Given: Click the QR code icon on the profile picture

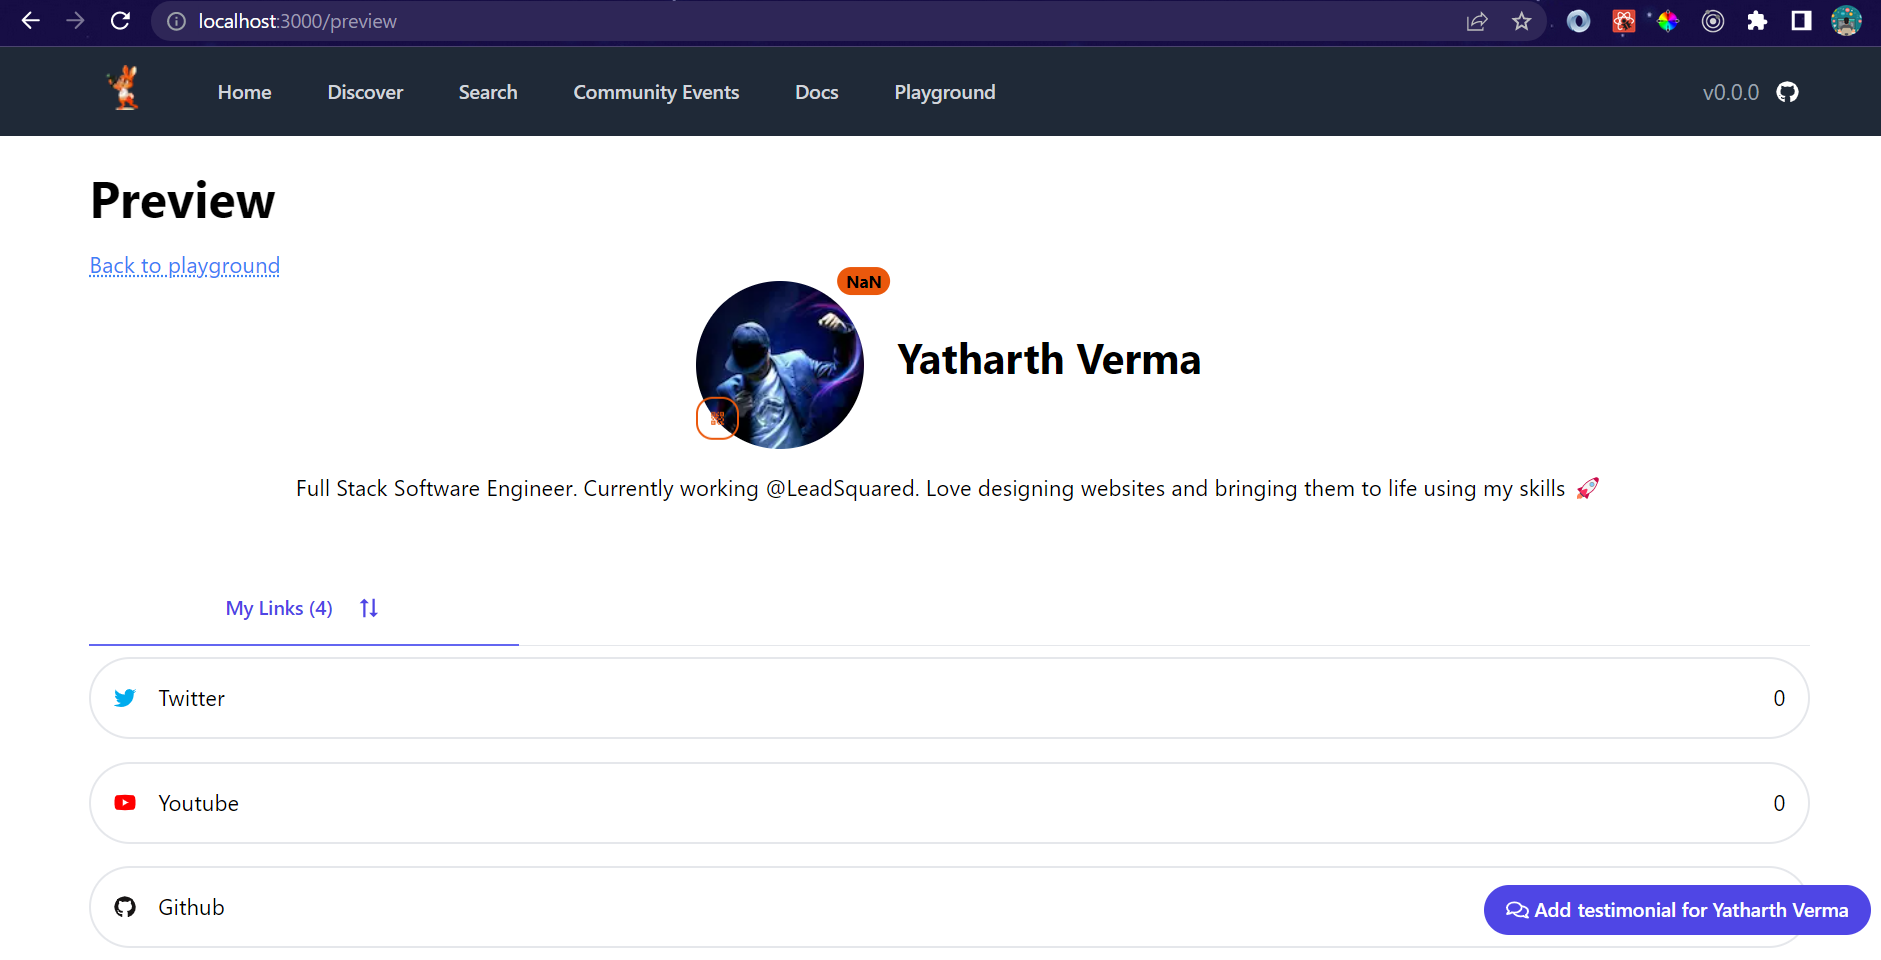Looking at the screenshot, I should [716, 418].
